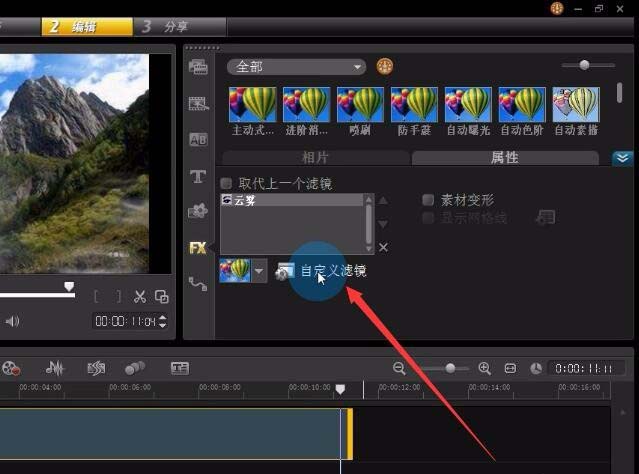Open the Graphics panel

198,211
